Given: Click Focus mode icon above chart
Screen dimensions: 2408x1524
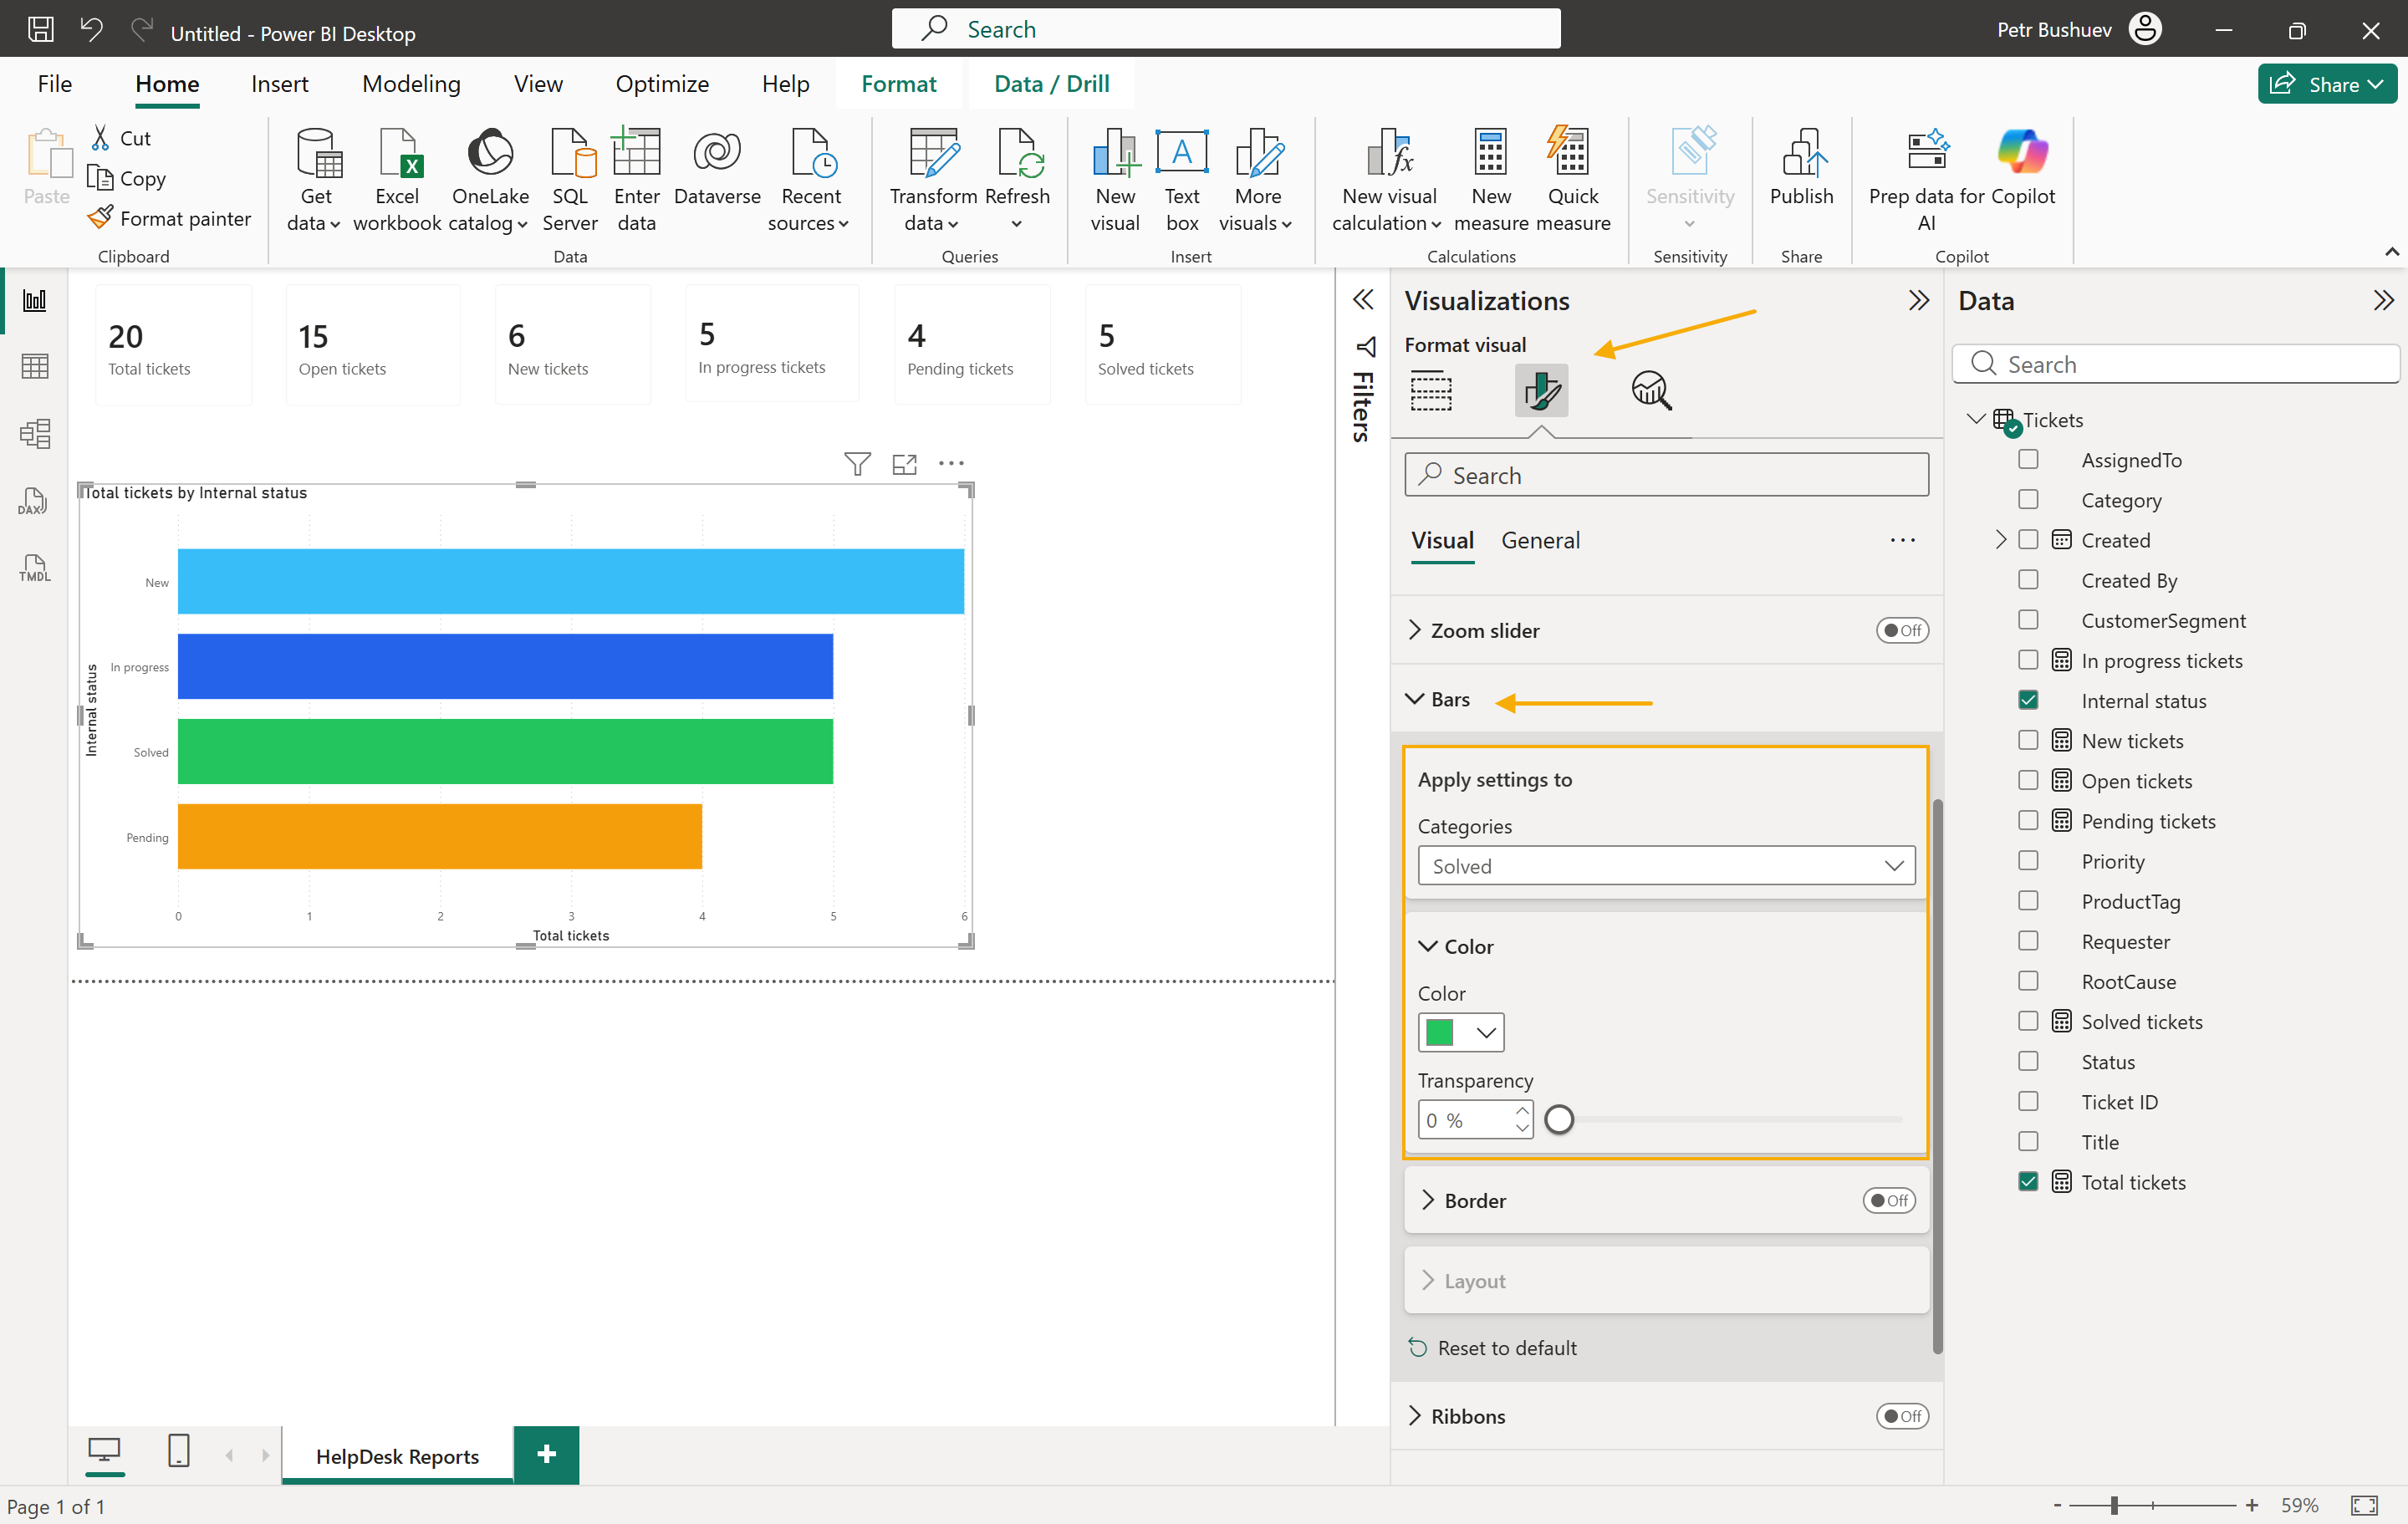Looking at the screenshot, I should tap(904, 464).
